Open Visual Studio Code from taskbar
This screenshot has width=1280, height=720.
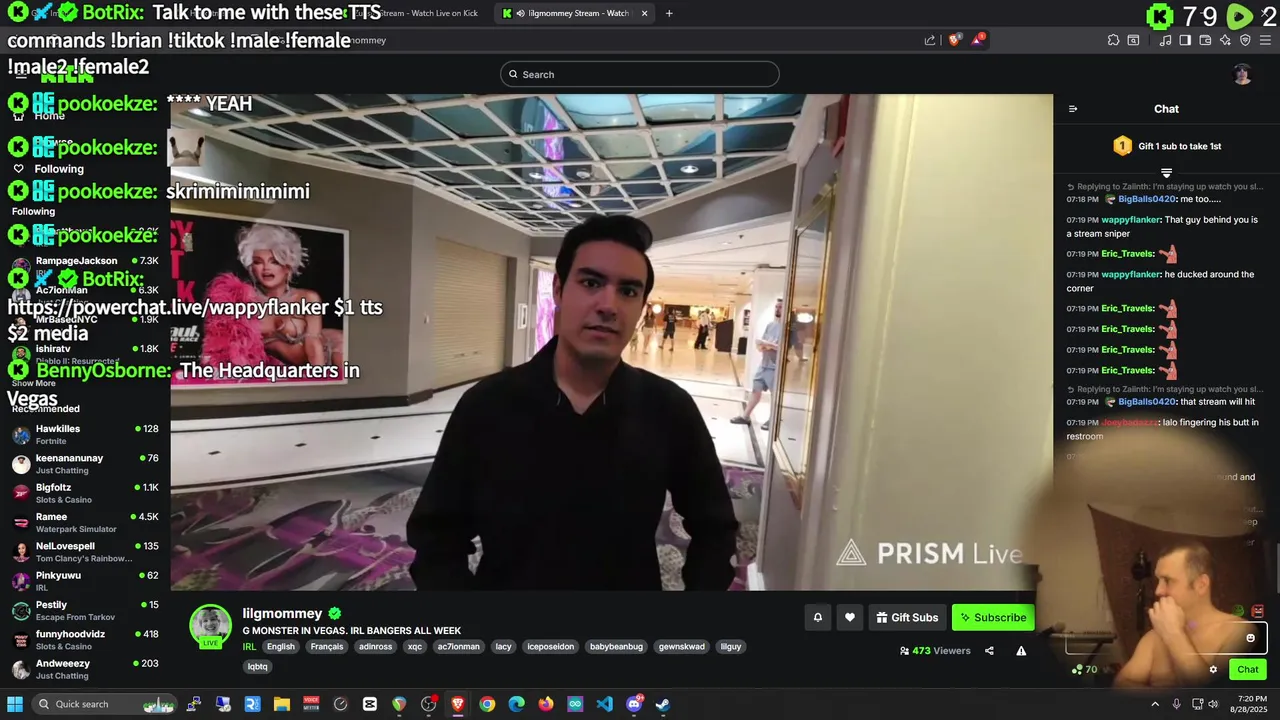[605, 704]
